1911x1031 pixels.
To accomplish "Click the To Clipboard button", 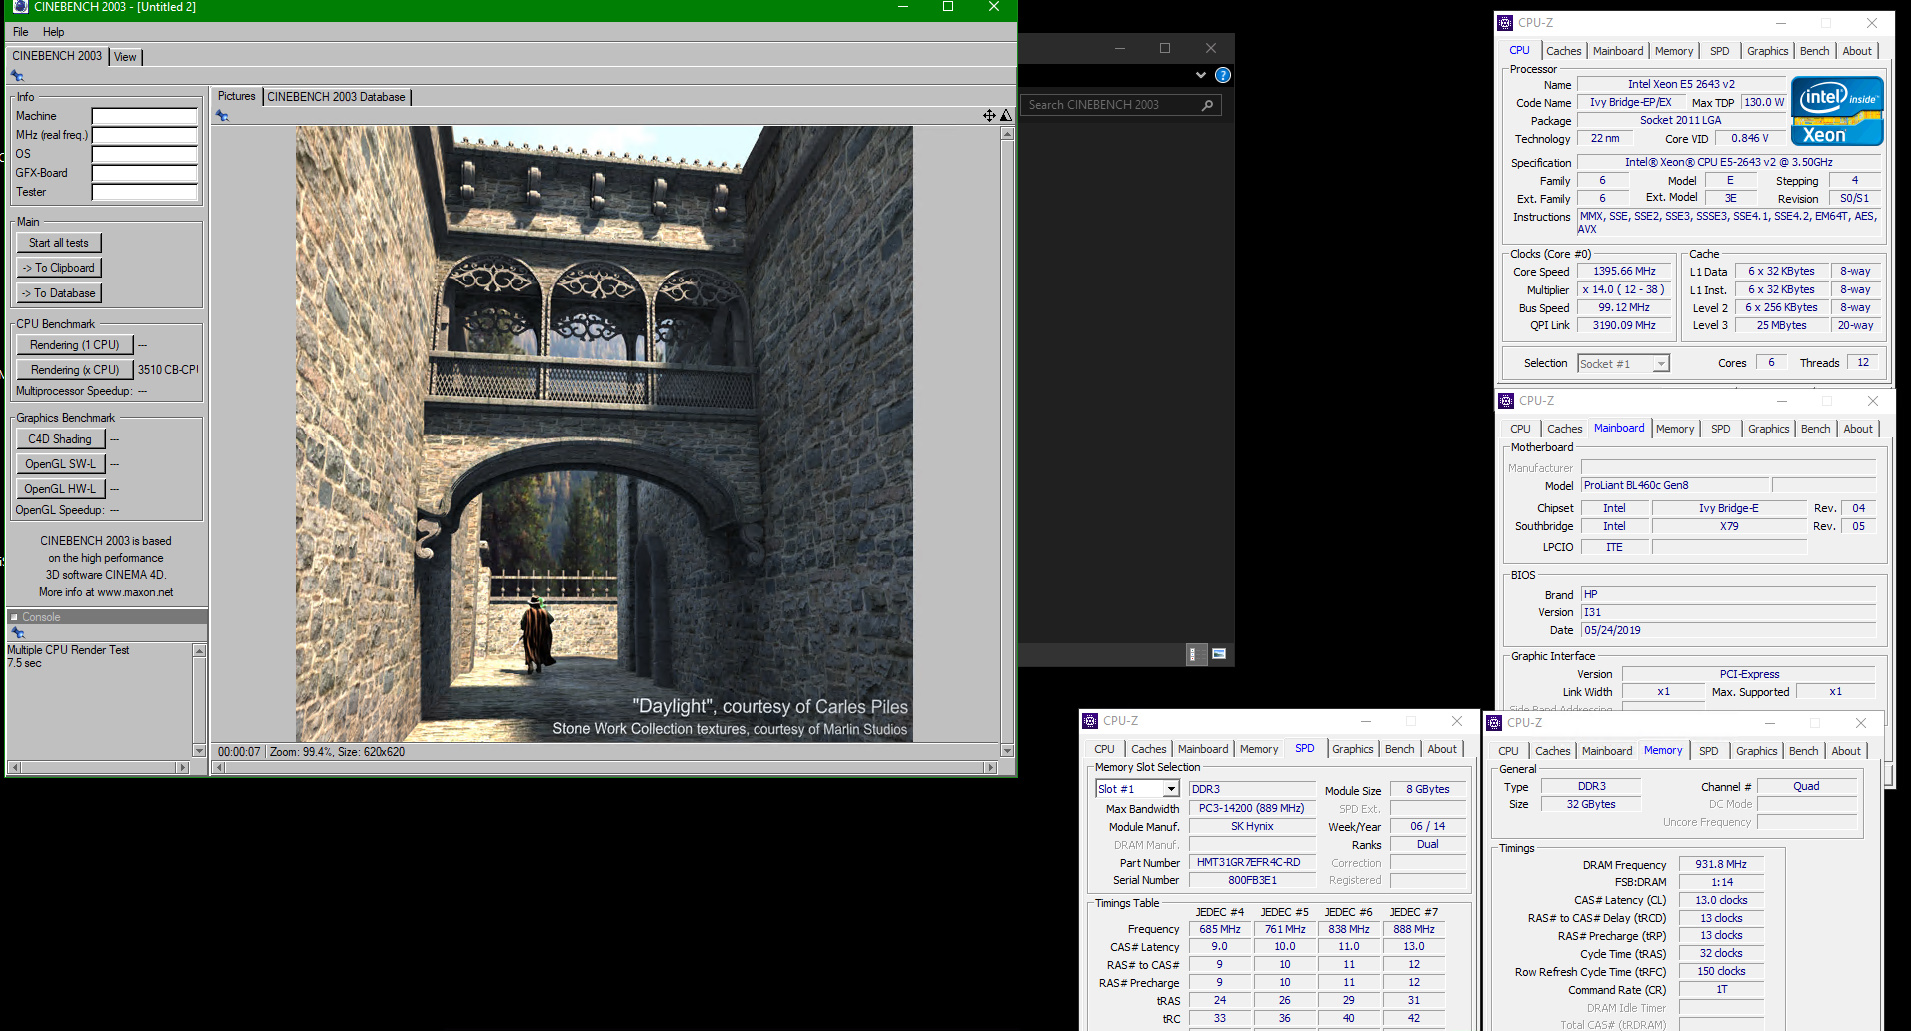I will [59, 268].
